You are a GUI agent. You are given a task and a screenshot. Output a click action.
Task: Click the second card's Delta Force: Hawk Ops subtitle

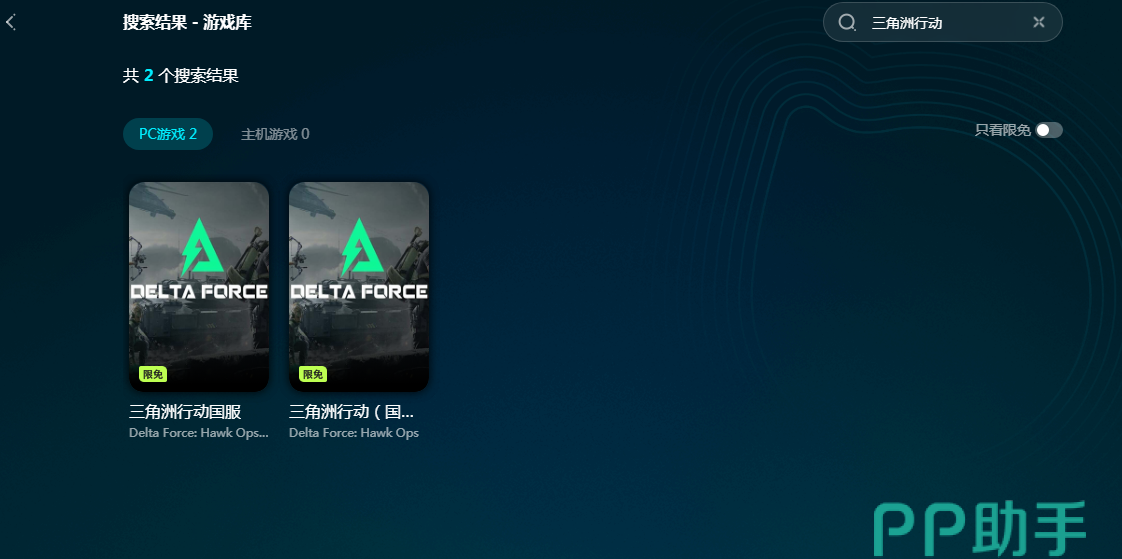(x=353, y=433)
